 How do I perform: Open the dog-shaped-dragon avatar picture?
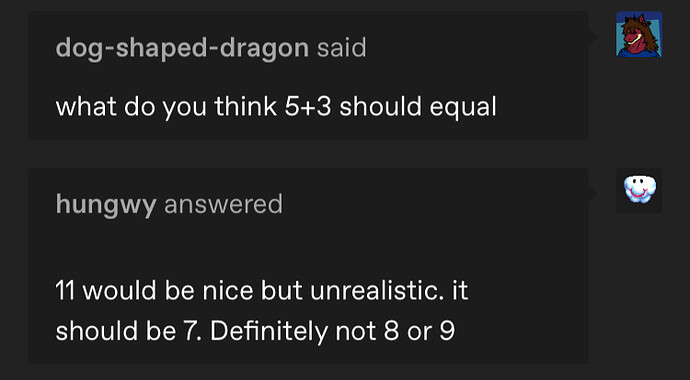point(639,34)
